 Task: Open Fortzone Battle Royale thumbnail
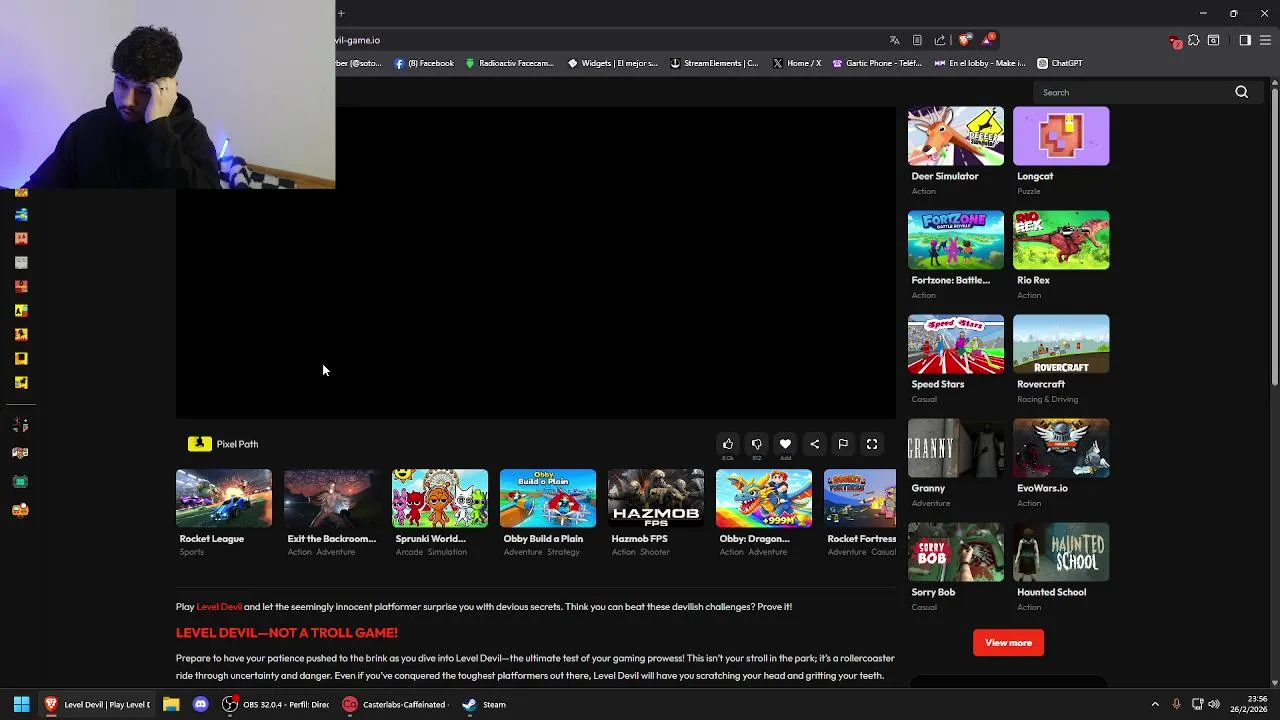(955, 240)
